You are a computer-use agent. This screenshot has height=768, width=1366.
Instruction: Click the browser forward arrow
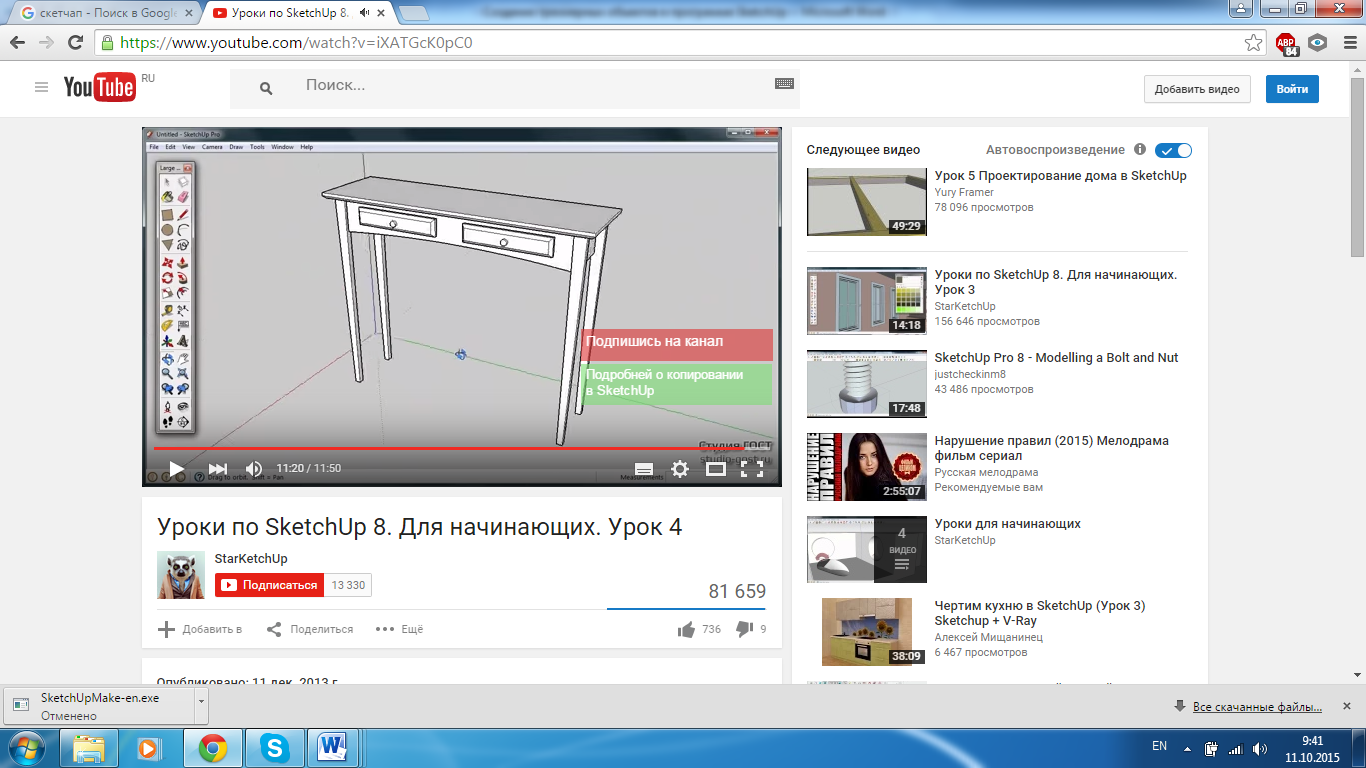pyautogui.click(x=46, y=43)
